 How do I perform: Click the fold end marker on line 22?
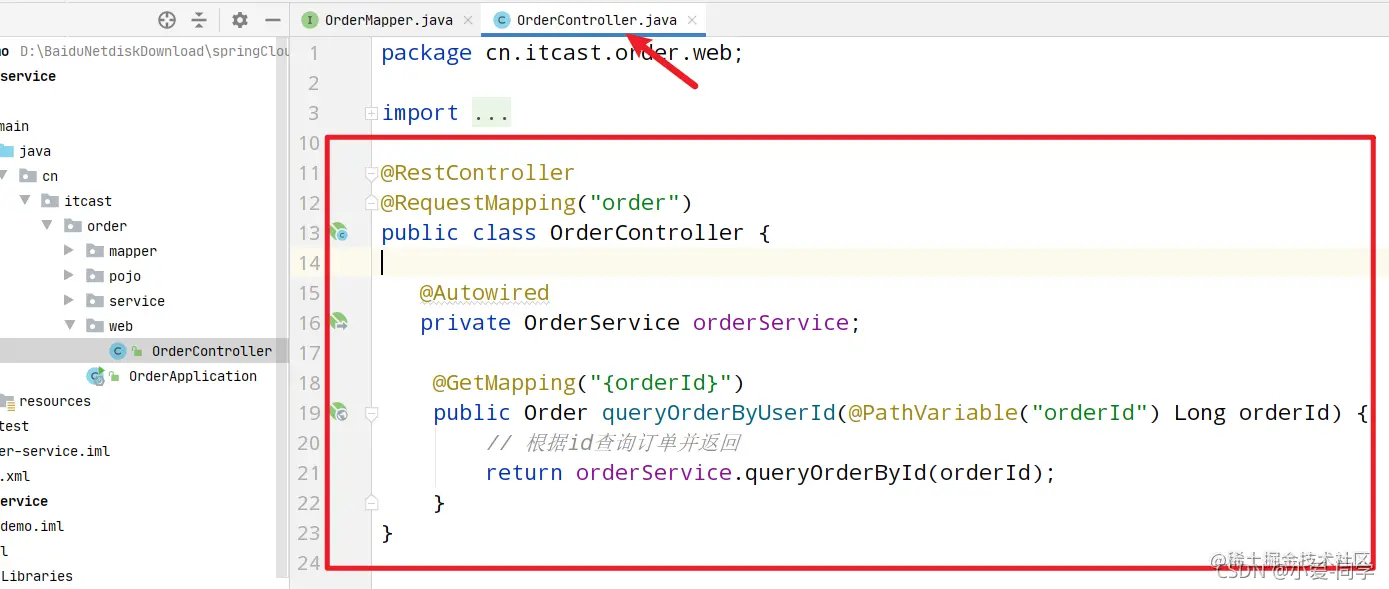coord(372,502)
